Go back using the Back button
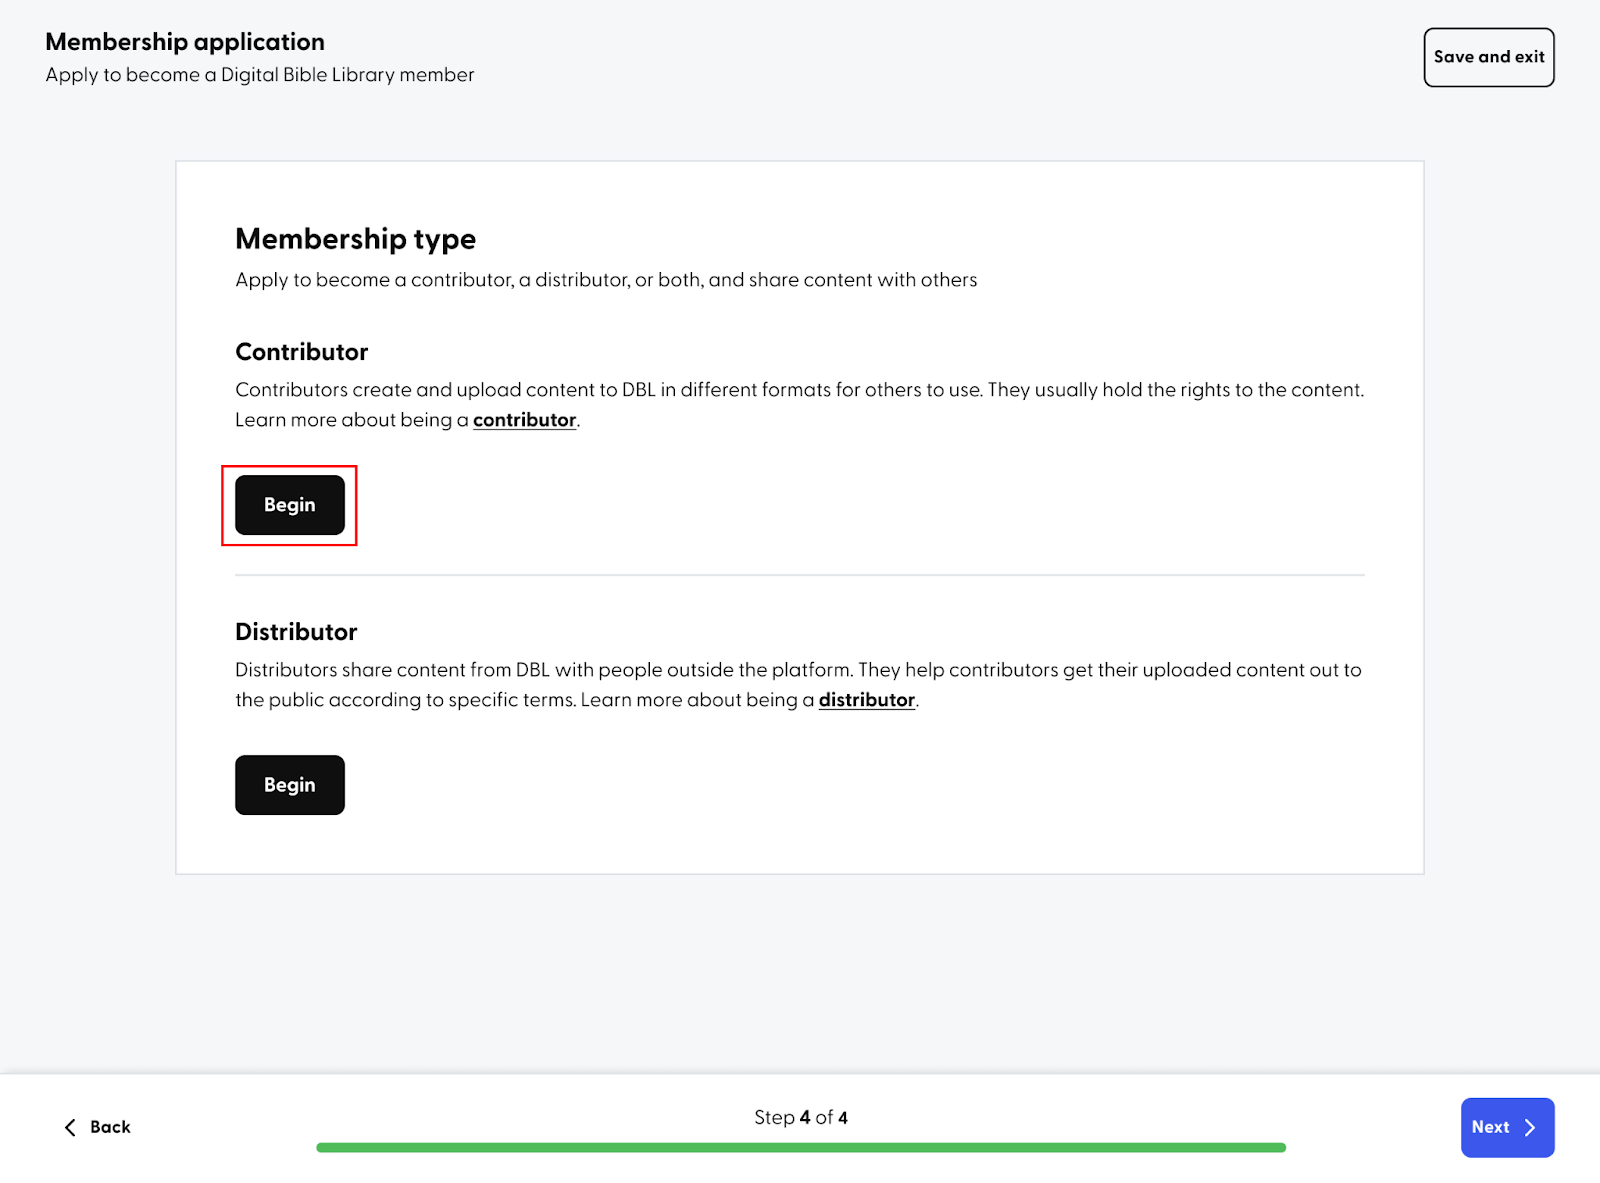 97,1127
